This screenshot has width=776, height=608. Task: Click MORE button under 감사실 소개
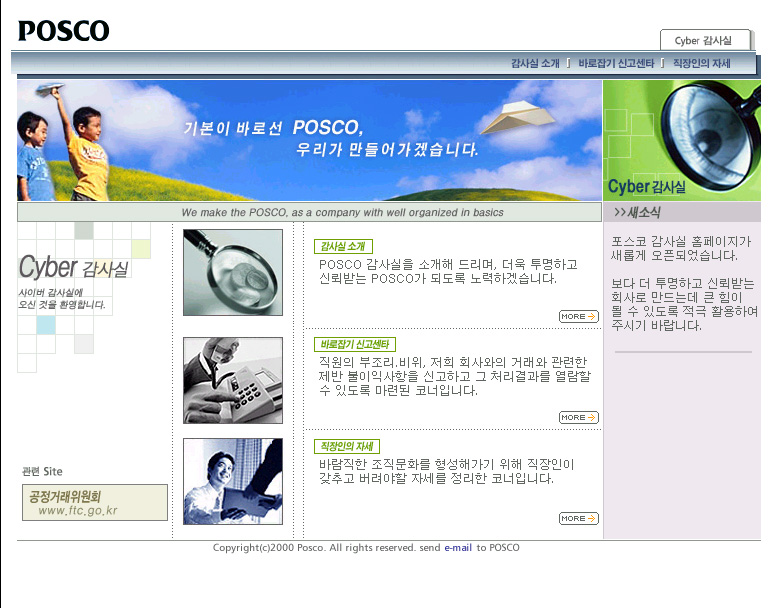[579, 316]
